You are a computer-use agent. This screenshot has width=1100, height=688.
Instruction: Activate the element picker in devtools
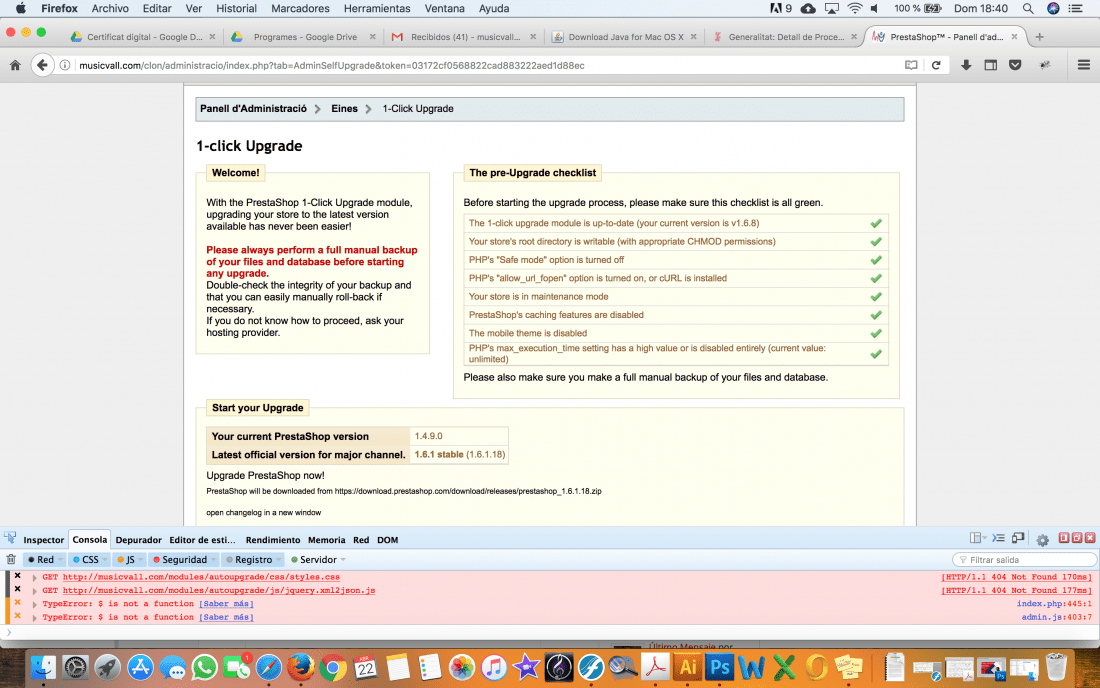[10, 539]
